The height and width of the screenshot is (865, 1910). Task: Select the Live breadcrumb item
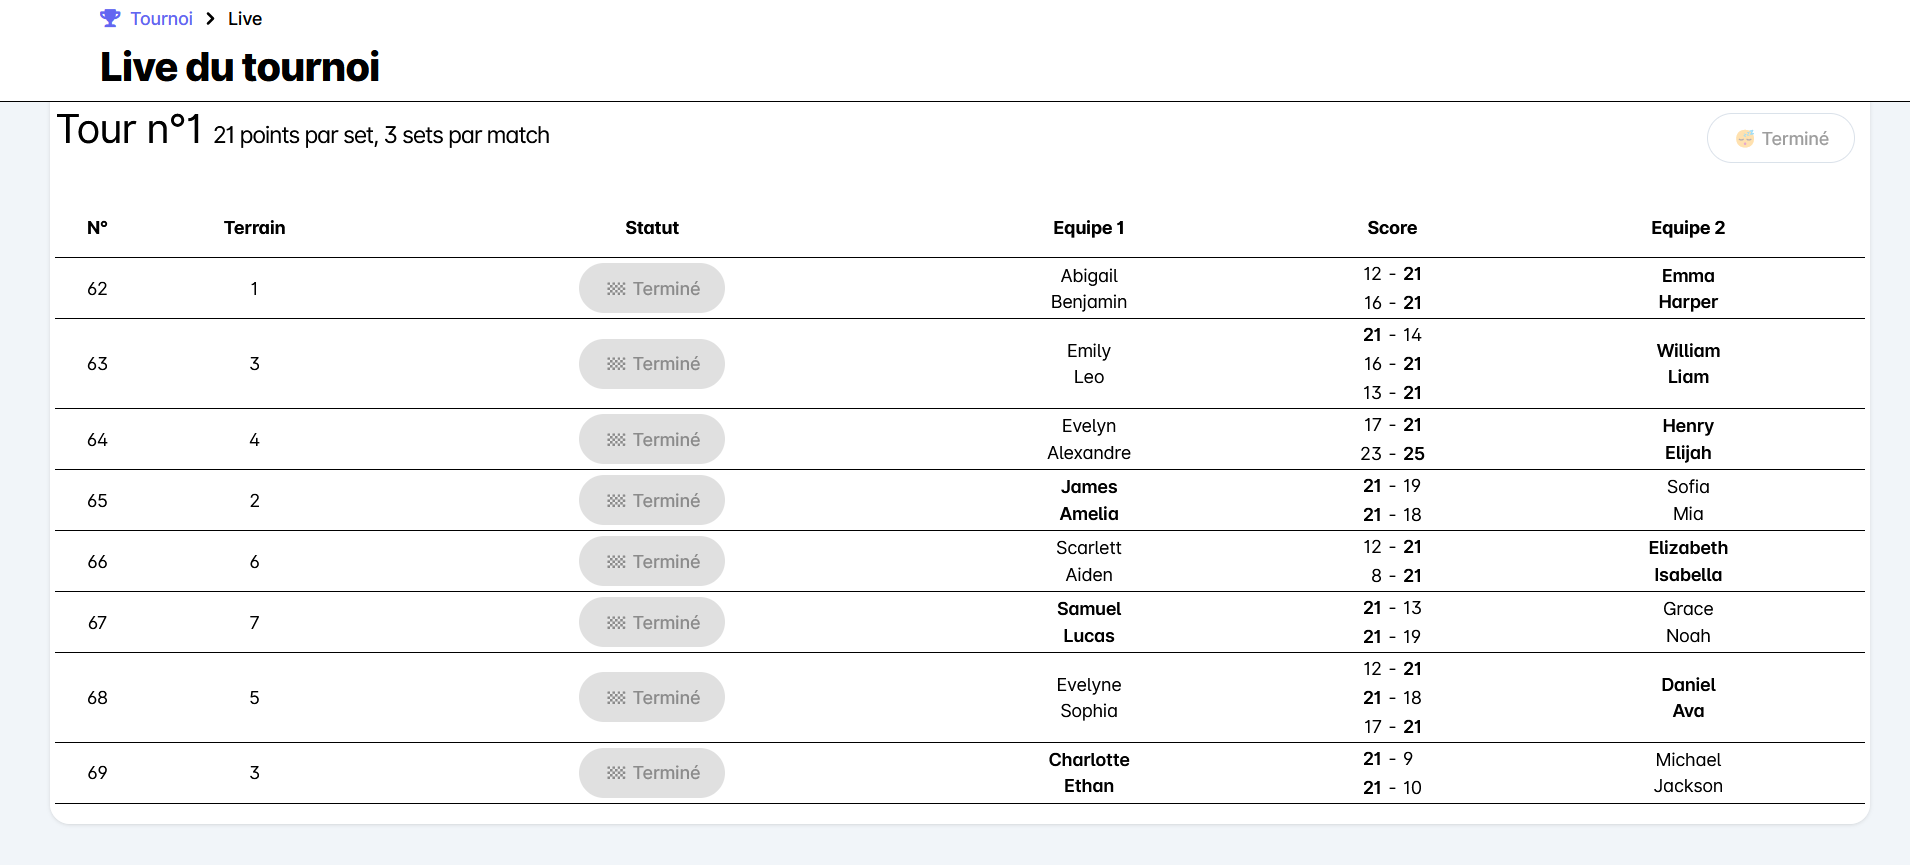click(245, 19)
